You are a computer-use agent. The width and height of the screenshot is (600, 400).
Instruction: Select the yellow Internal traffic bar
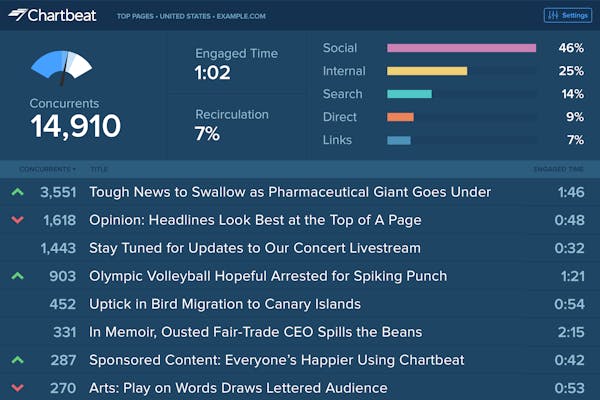427,71
